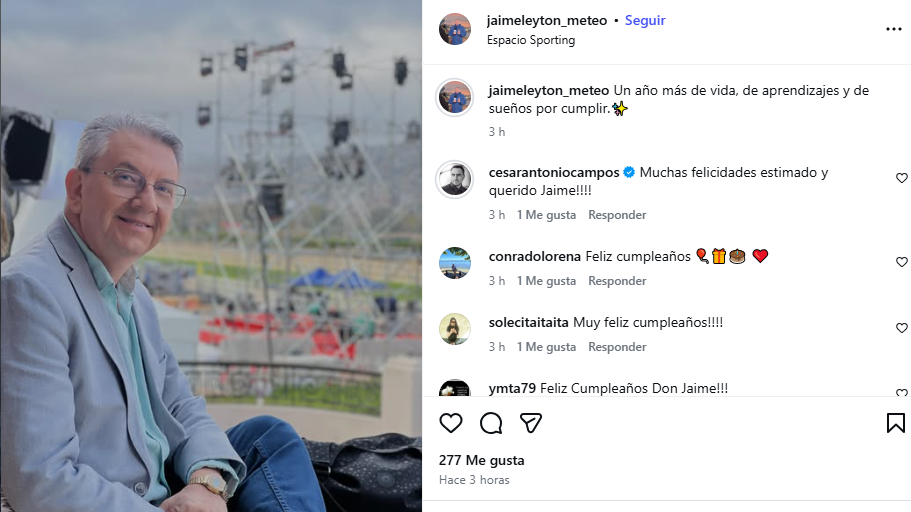The image size is (911, 512).
Task: Open the 277 Me gusta likes list
Action: point(482,460)
